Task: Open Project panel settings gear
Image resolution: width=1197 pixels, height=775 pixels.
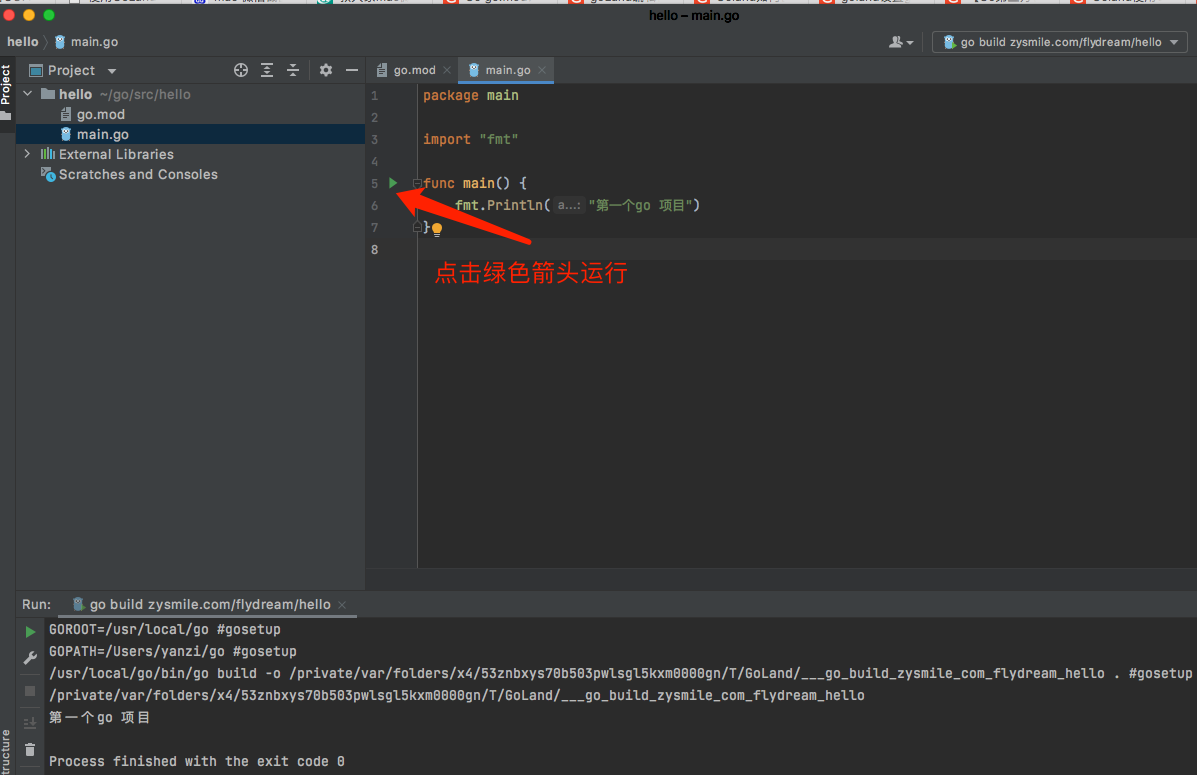Action: (326, 70)
